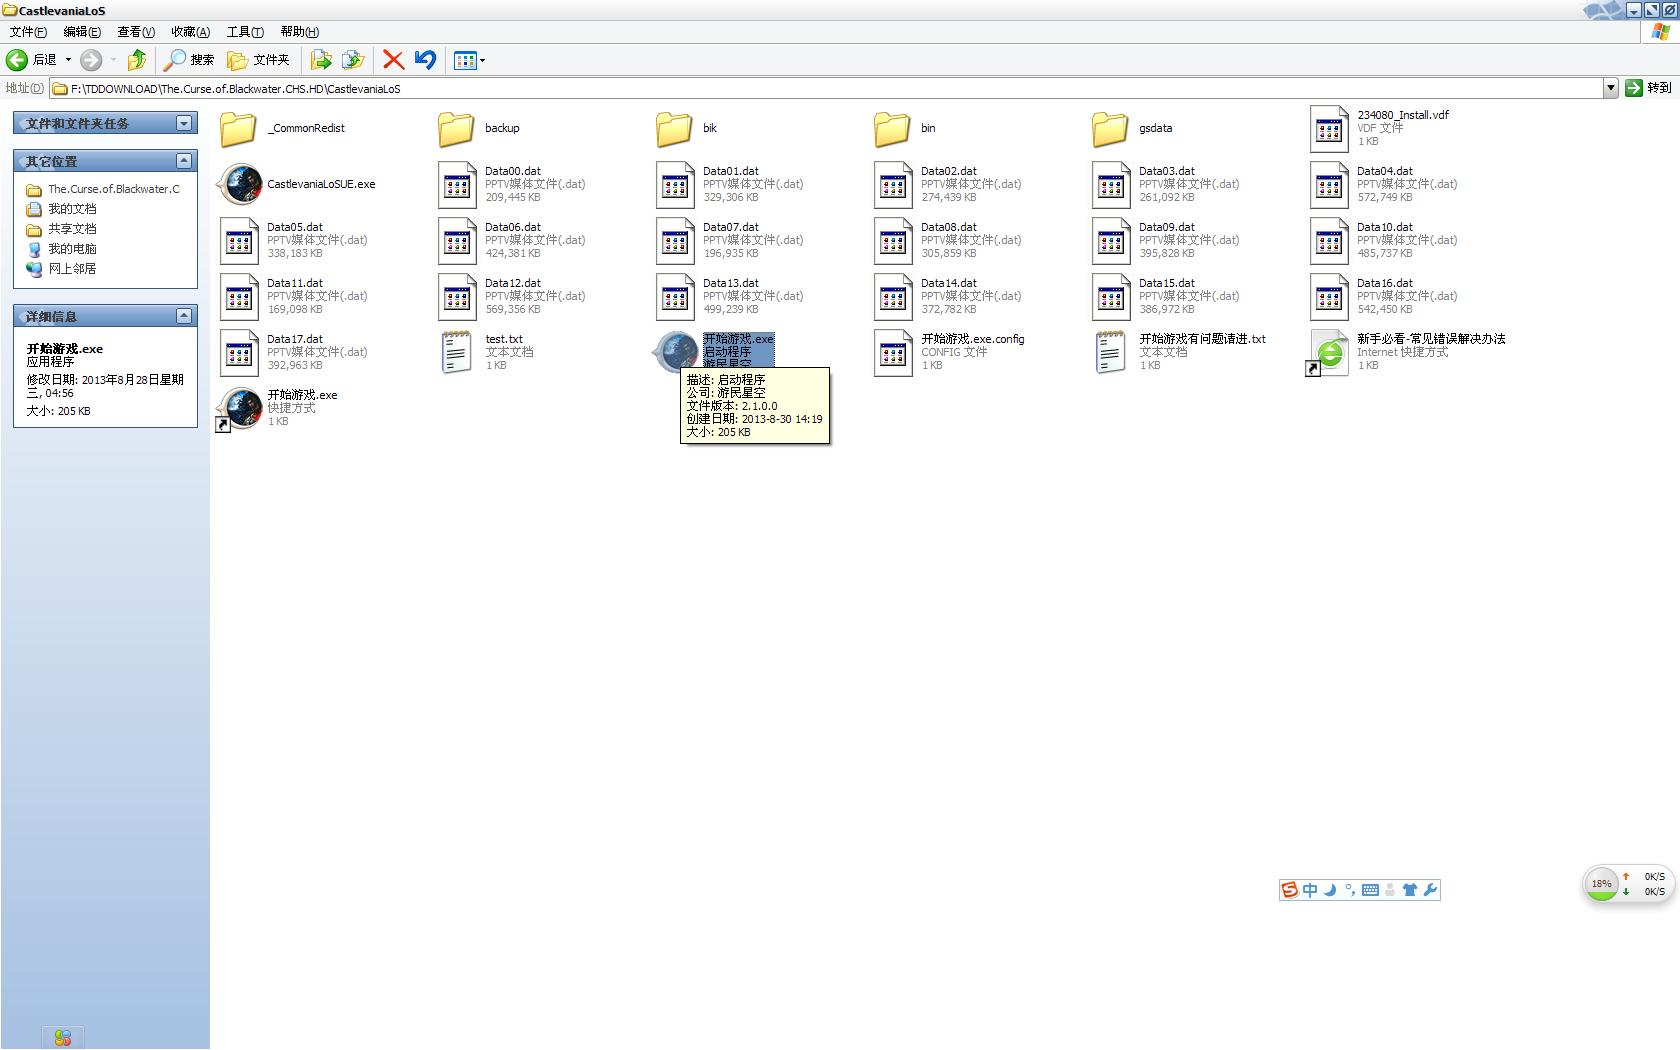The width and height of the screenshot is (1680, 1050).
Task: Select the Data16.dat file
Action: click(1383, 296)
